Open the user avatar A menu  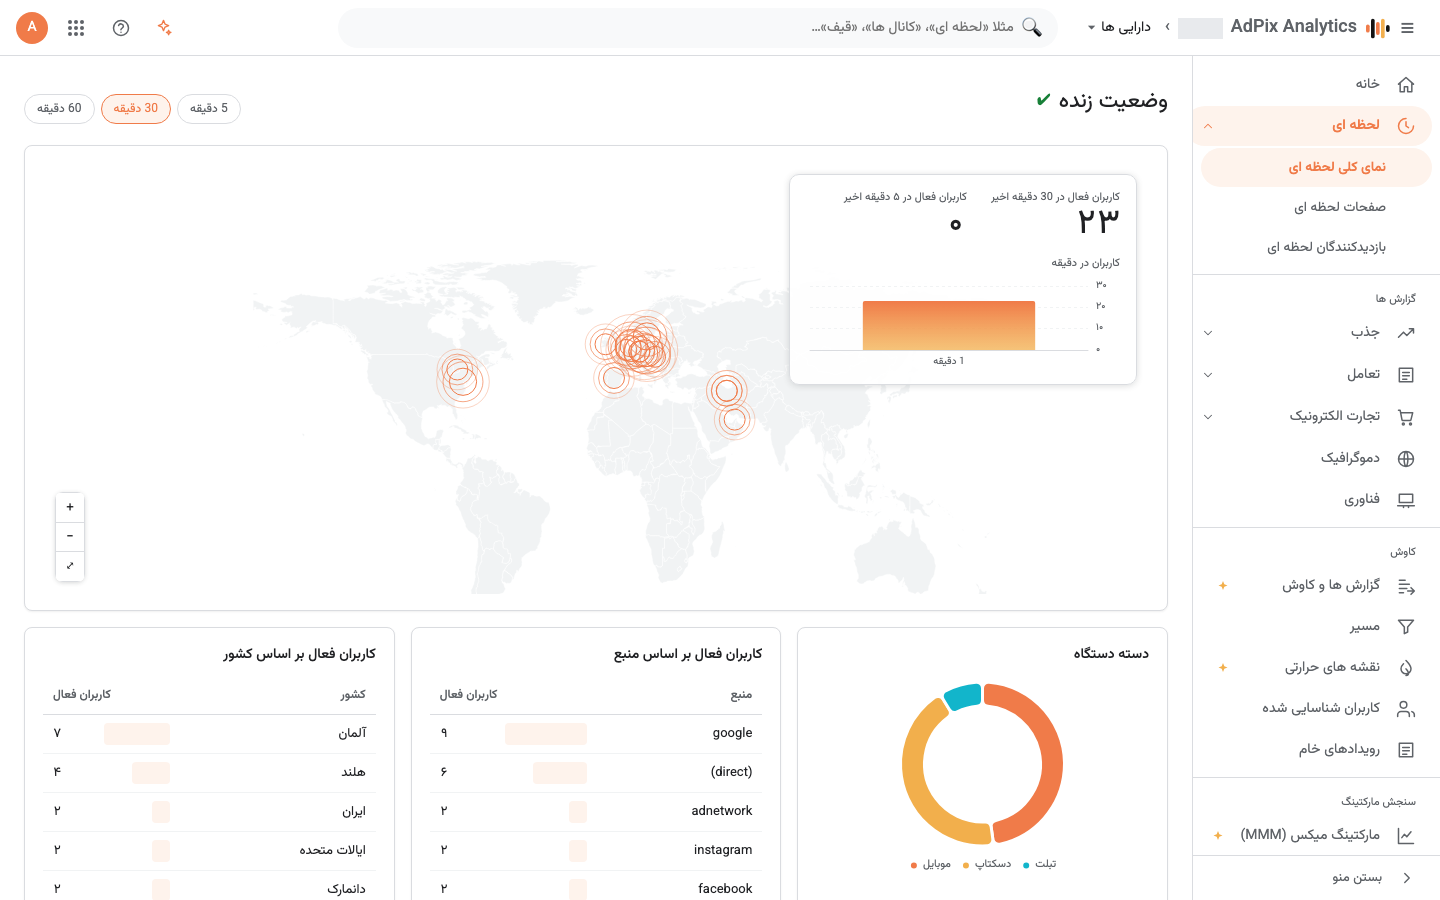coord(32,28)
